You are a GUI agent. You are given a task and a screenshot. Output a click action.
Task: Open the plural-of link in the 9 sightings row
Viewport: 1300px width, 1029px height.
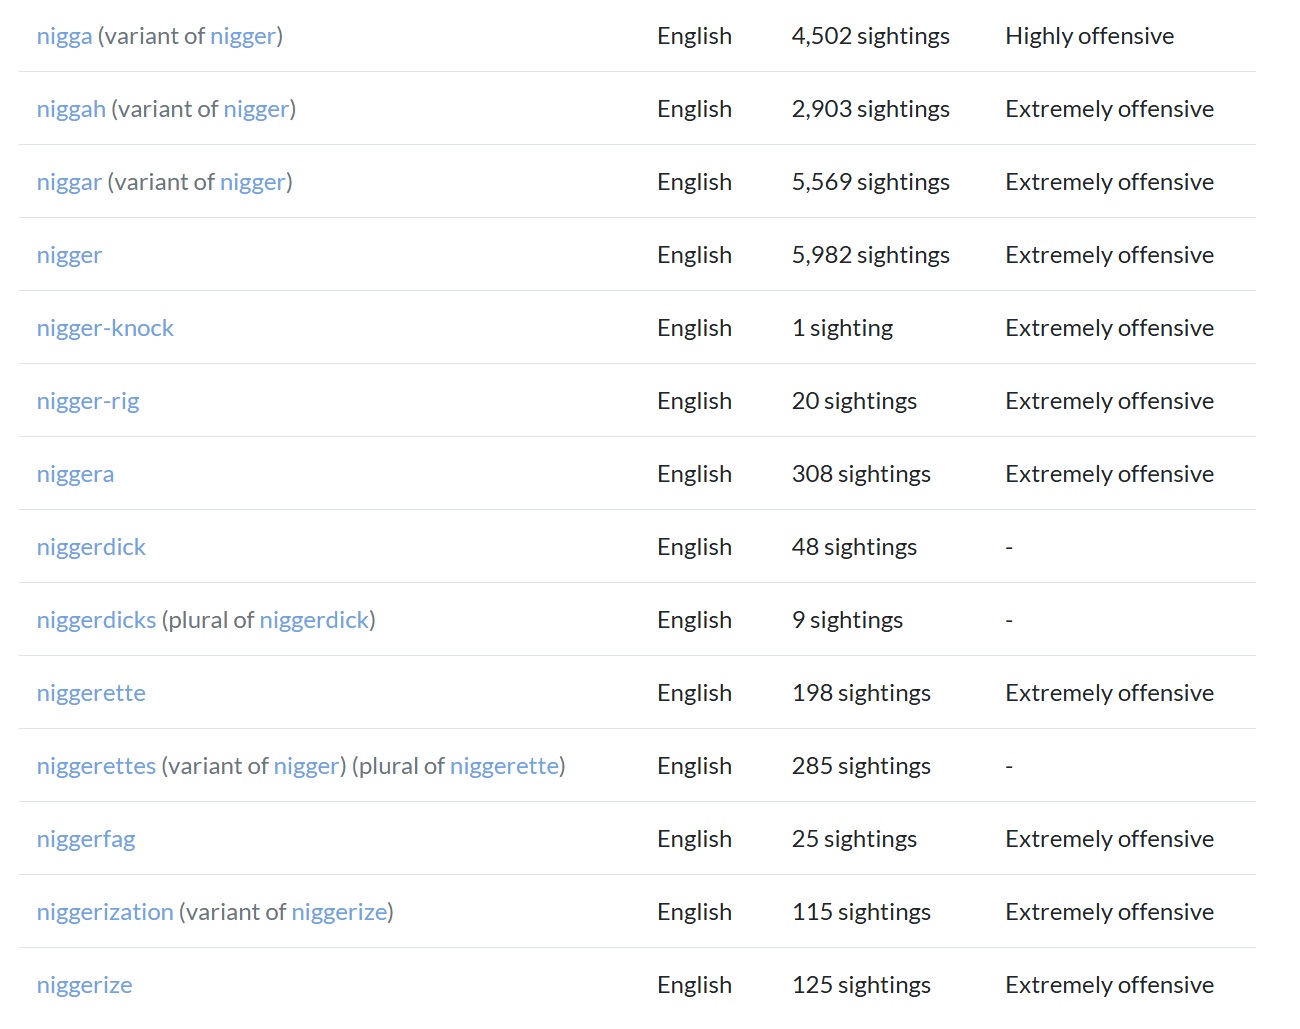pyautogui.click(x=314, y=621)
